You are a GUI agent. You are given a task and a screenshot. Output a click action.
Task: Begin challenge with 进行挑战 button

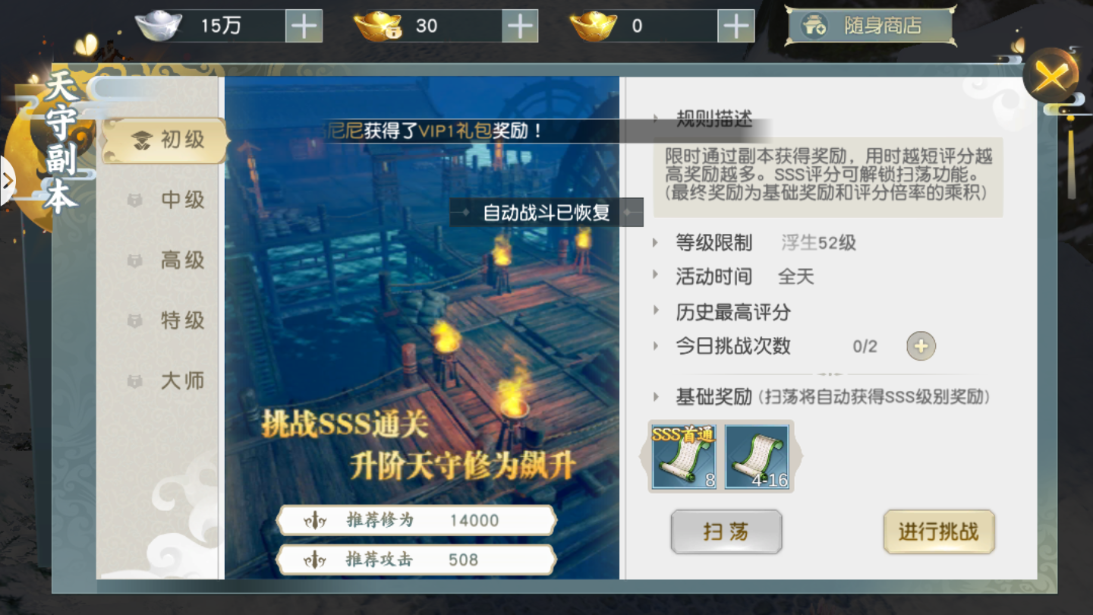coord(939,531)
